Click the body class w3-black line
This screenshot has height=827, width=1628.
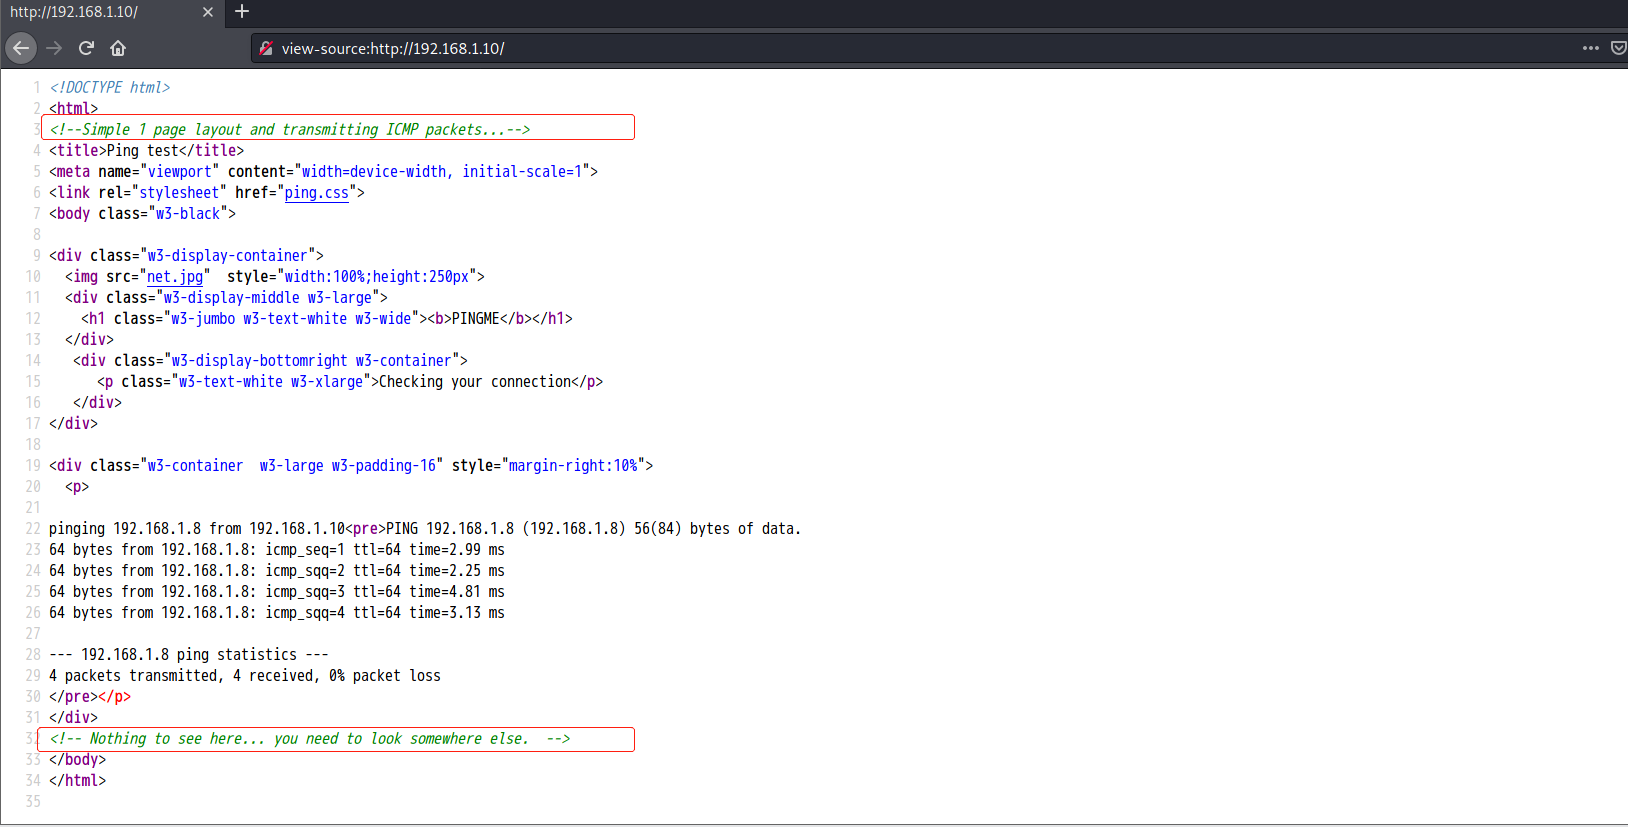(x=143, y=214)
